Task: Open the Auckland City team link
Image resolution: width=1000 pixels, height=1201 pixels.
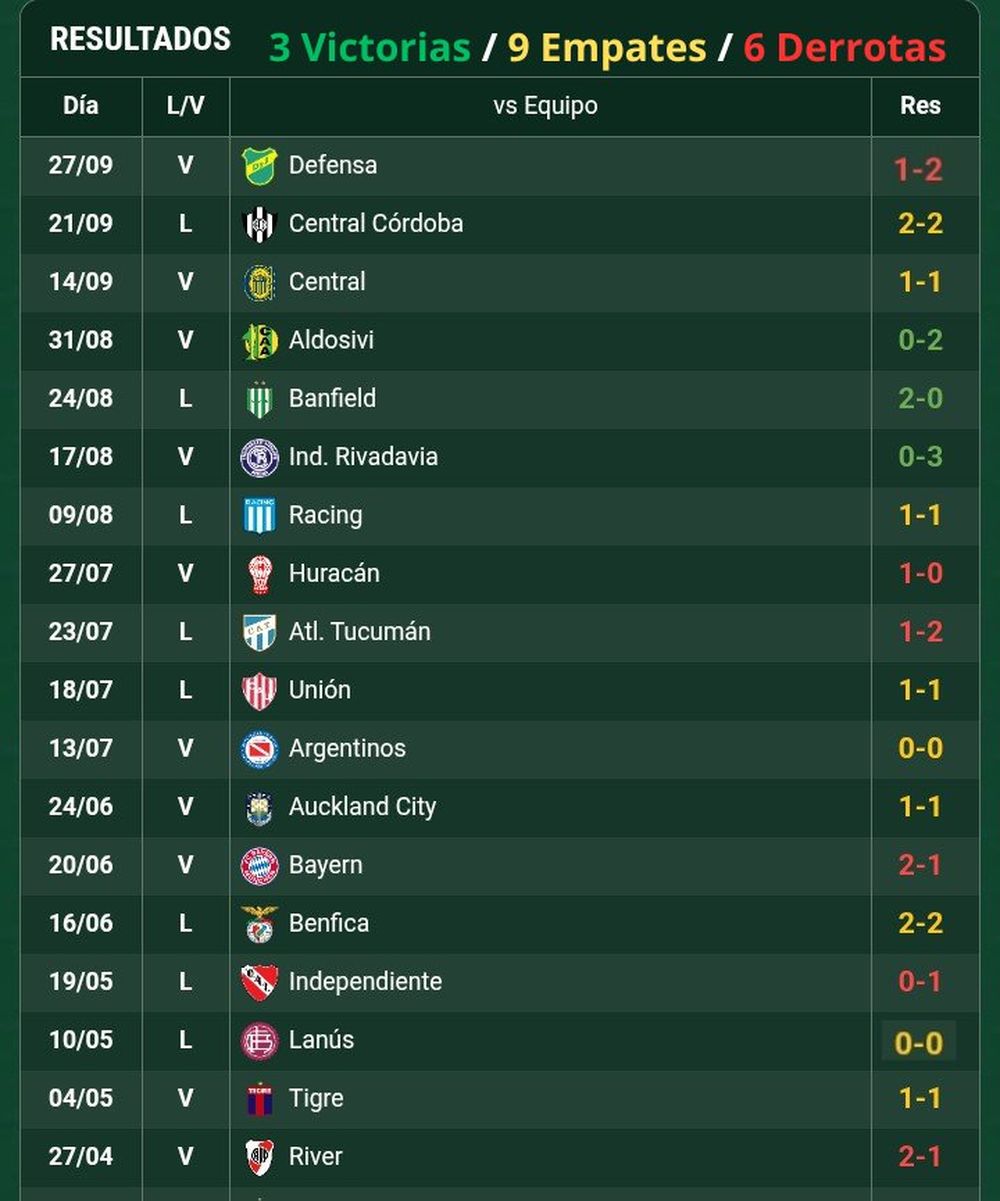Action: (362, 807)
